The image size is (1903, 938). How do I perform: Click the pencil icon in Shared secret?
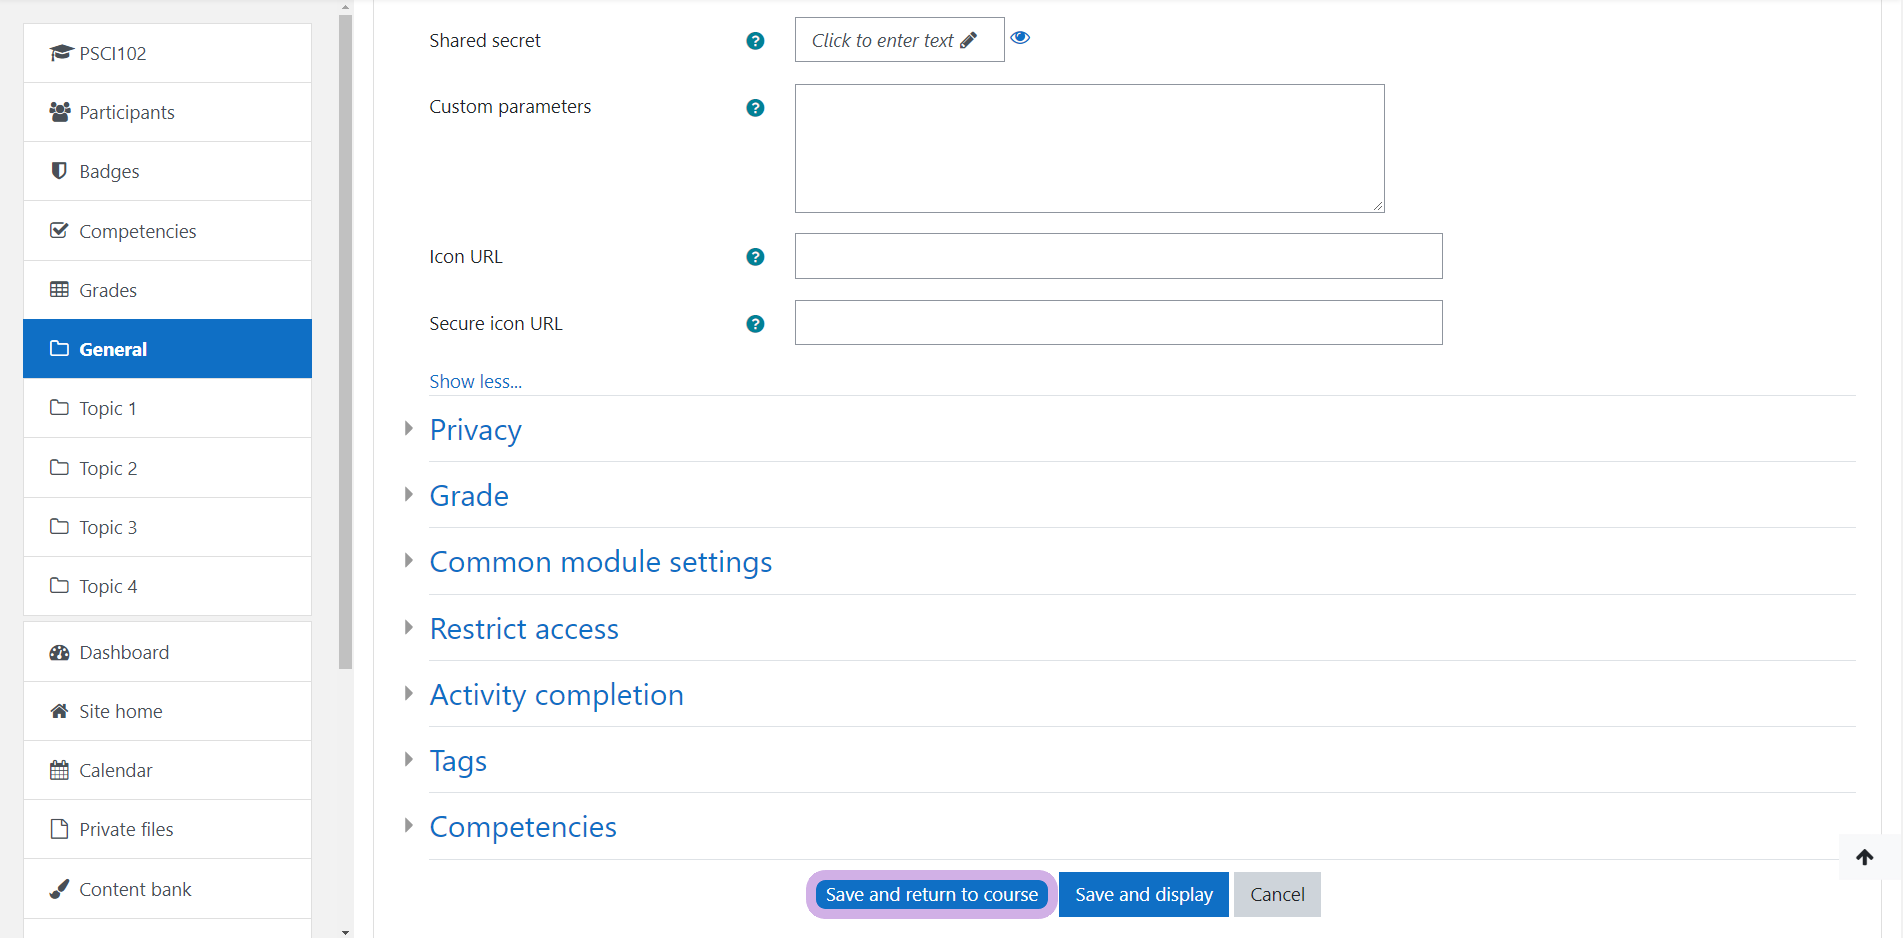968,40
